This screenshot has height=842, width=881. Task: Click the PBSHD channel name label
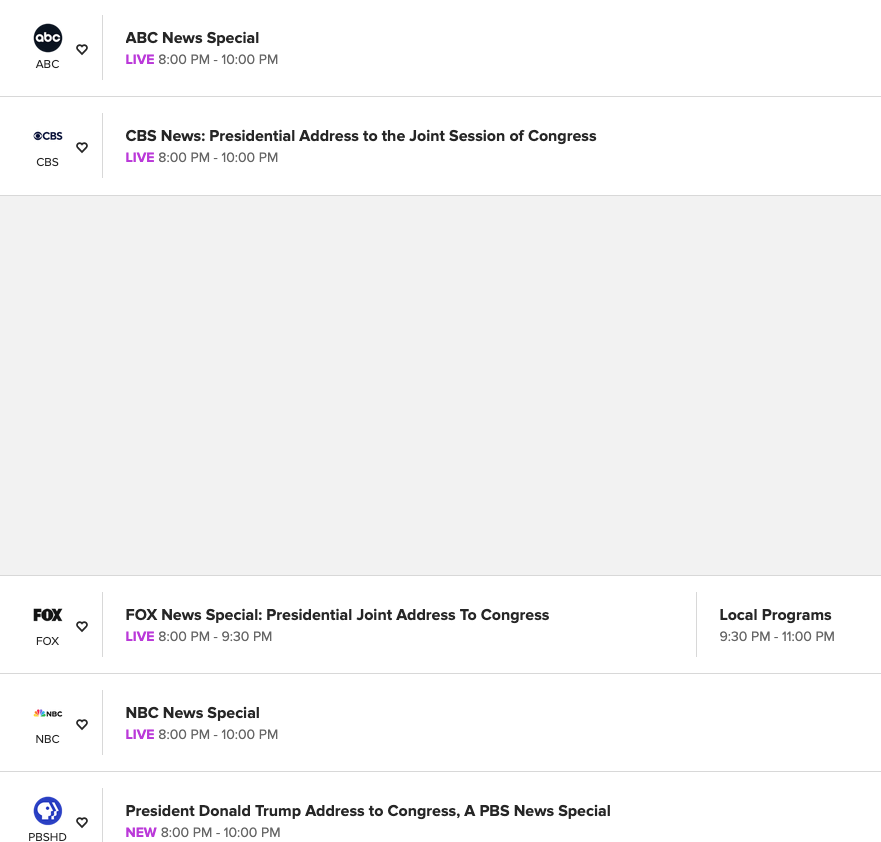click(47, 836)
